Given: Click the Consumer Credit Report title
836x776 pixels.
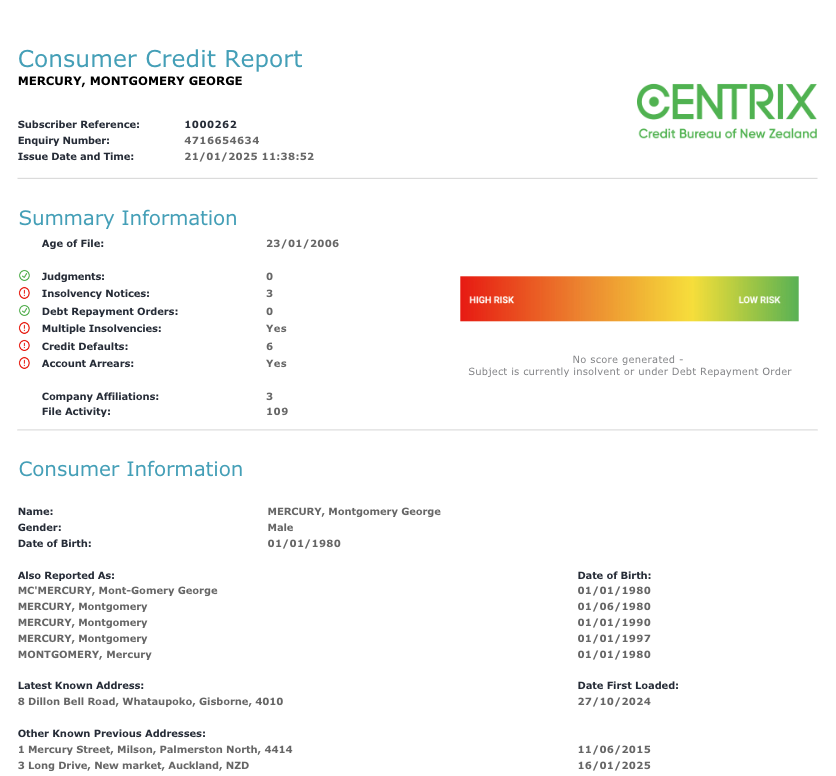Looking at the screenshot, I should click(160, 59).
